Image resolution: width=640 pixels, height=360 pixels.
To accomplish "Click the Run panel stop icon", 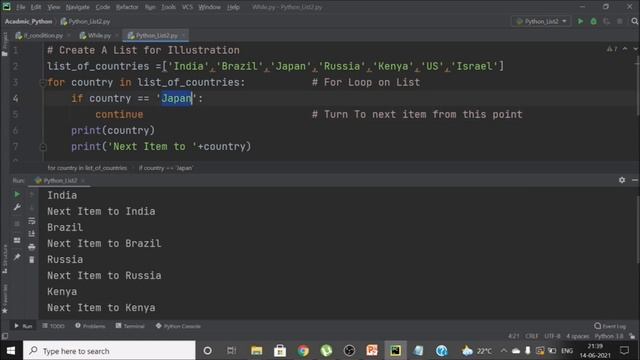I will [x=17, y=224].
